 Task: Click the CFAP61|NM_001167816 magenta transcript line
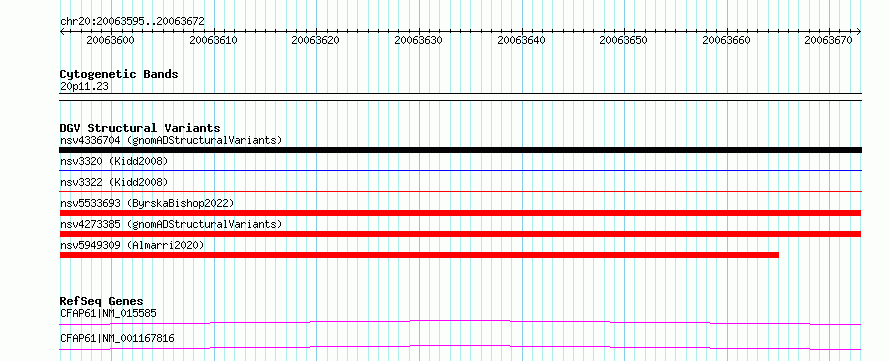[460, 347]
